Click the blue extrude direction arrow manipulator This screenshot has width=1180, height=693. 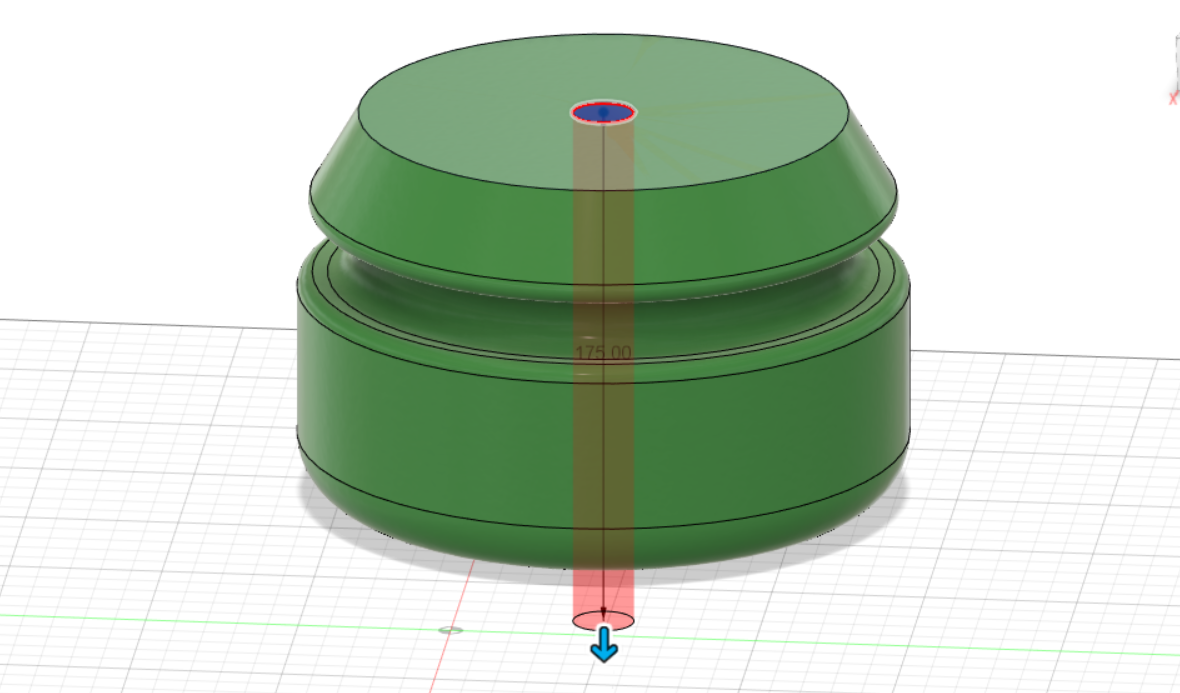tap(604, 645)
